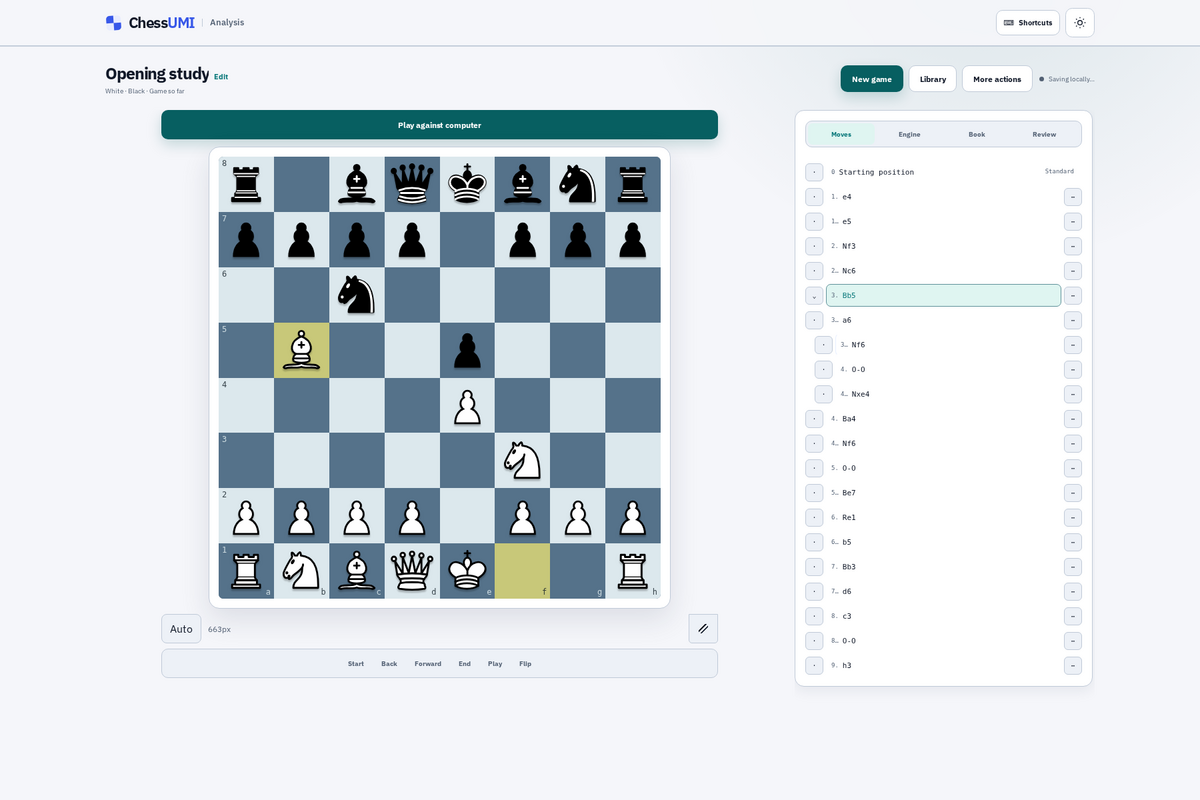The image size is (1200, 800).
Task: Click the Analysis header link
Action: click(227, 22)
